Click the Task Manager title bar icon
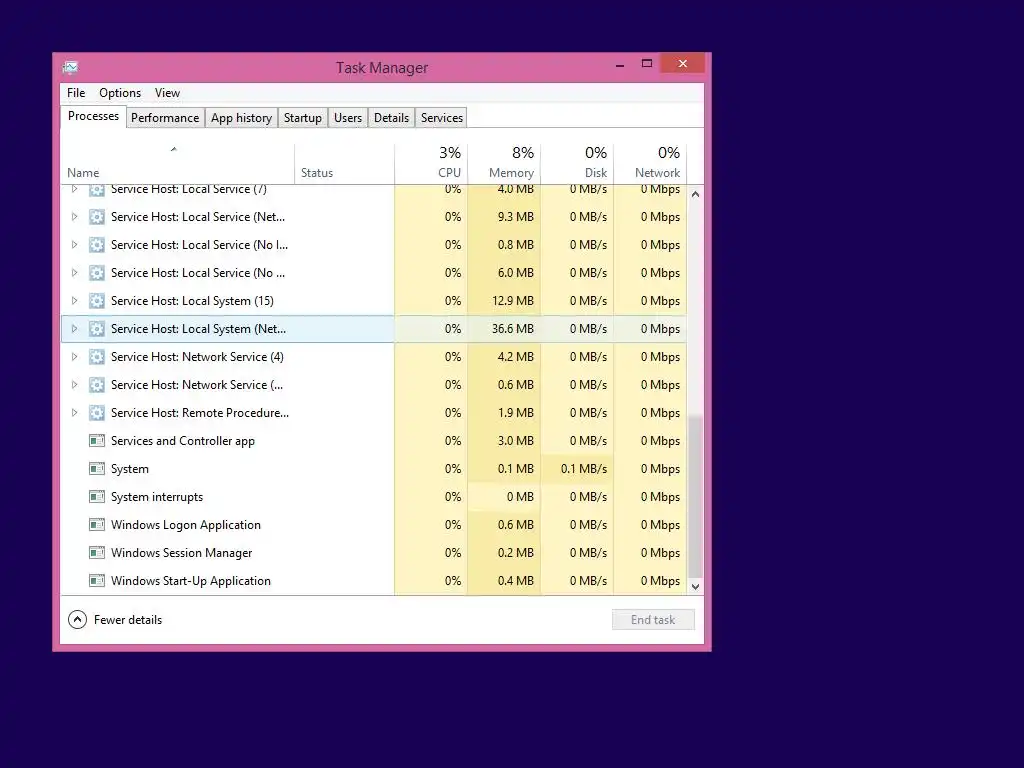 coord(71,67)
